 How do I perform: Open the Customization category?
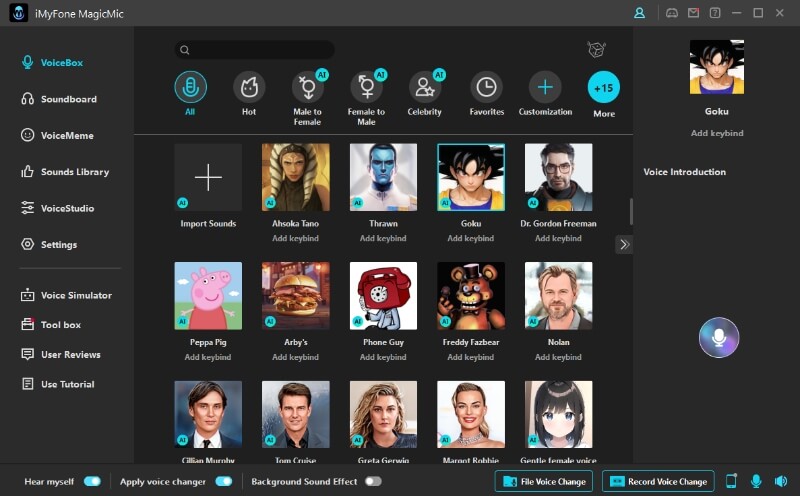tap(545, 87)
